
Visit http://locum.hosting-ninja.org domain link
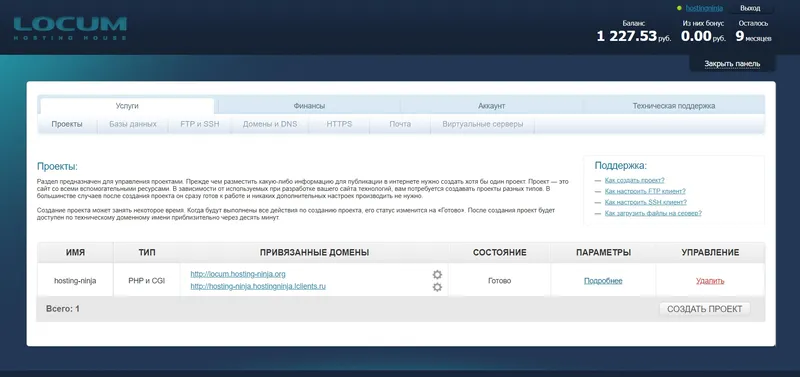[238, 274]
